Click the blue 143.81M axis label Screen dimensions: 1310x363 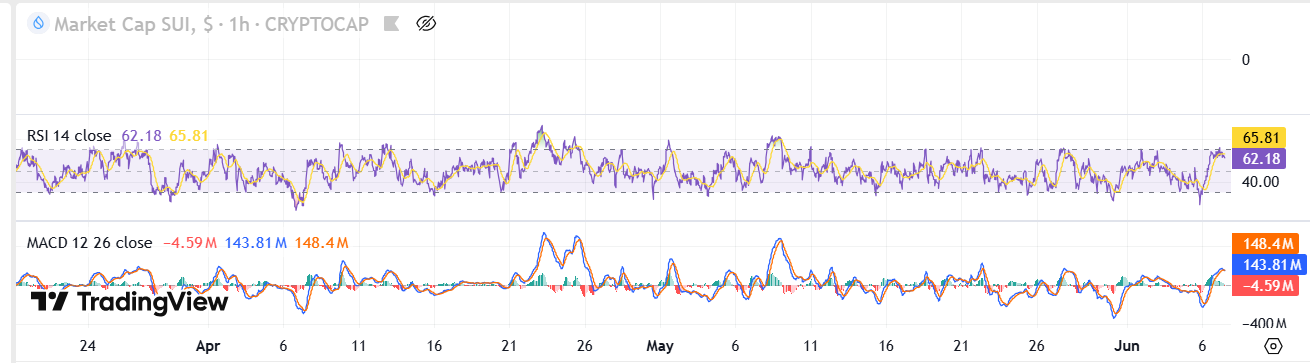click(1268, 264)
